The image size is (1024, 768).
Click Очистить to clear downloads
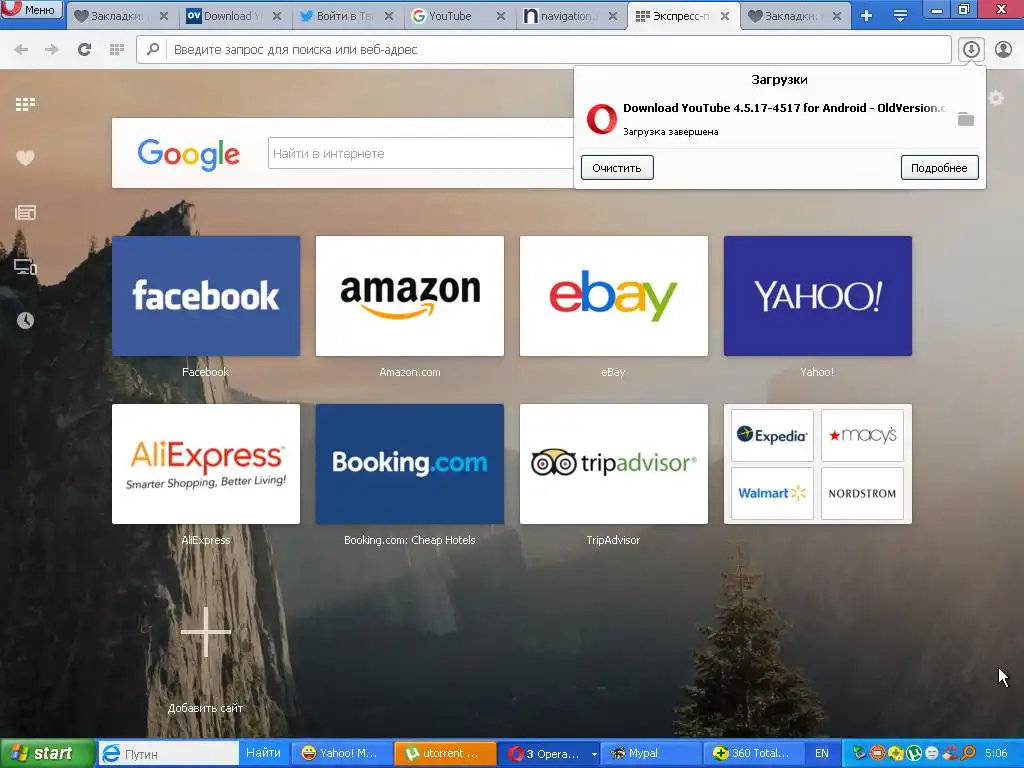point(617,168)
